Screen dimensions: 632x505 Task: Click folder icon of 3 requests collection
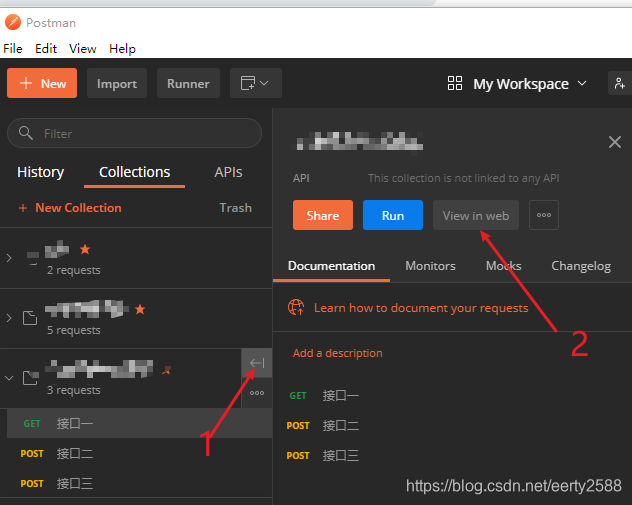pyautogui.click(x=30, y=378)
